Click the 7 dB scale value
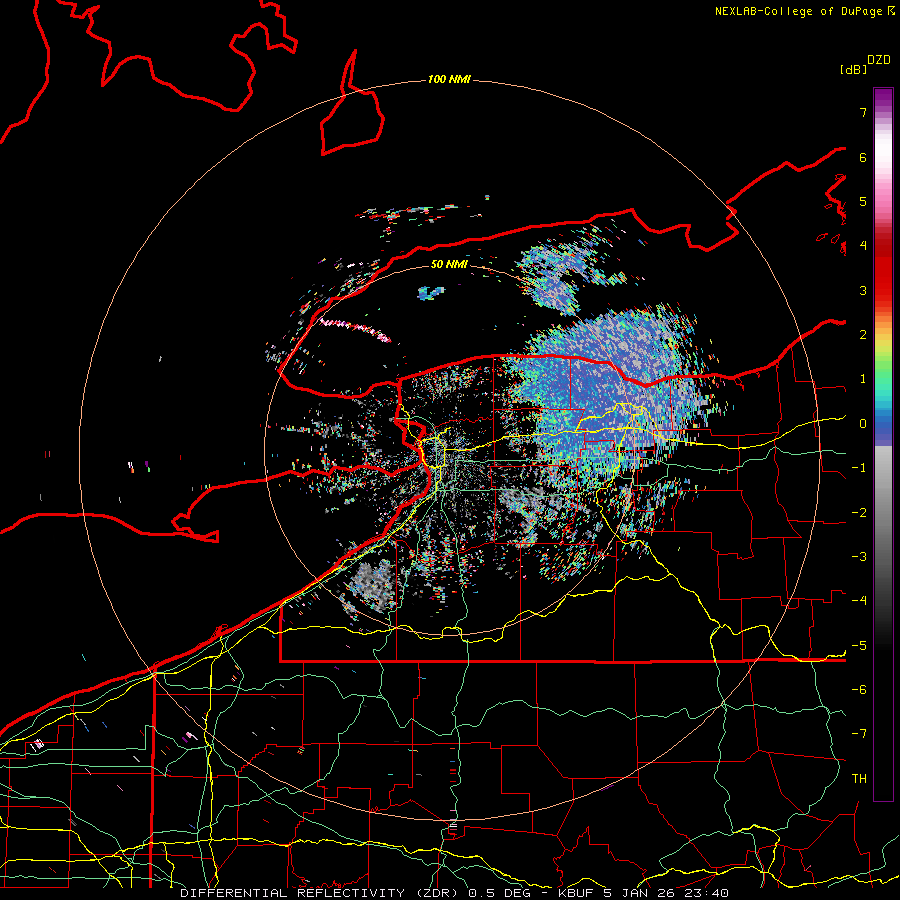This screenshot has width=900, height=900. (x=863, y=112)
